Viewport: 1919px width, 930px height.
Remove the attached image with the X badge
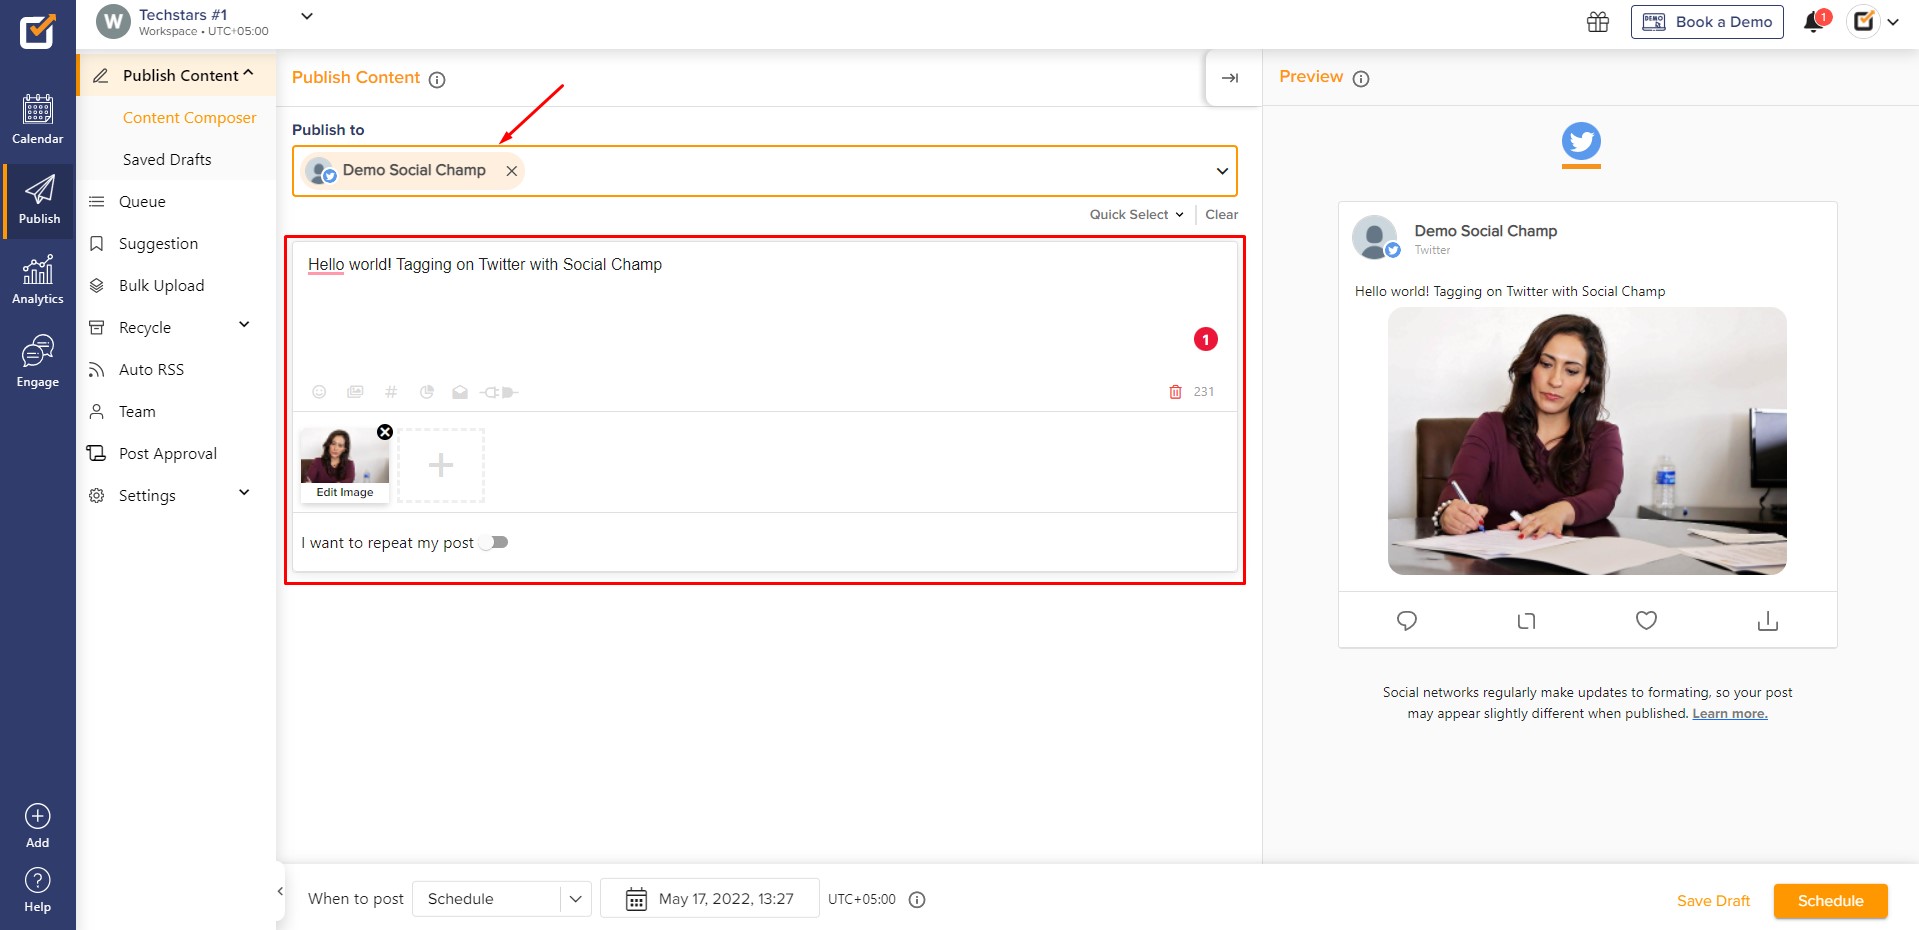click(x=385, y=432)
